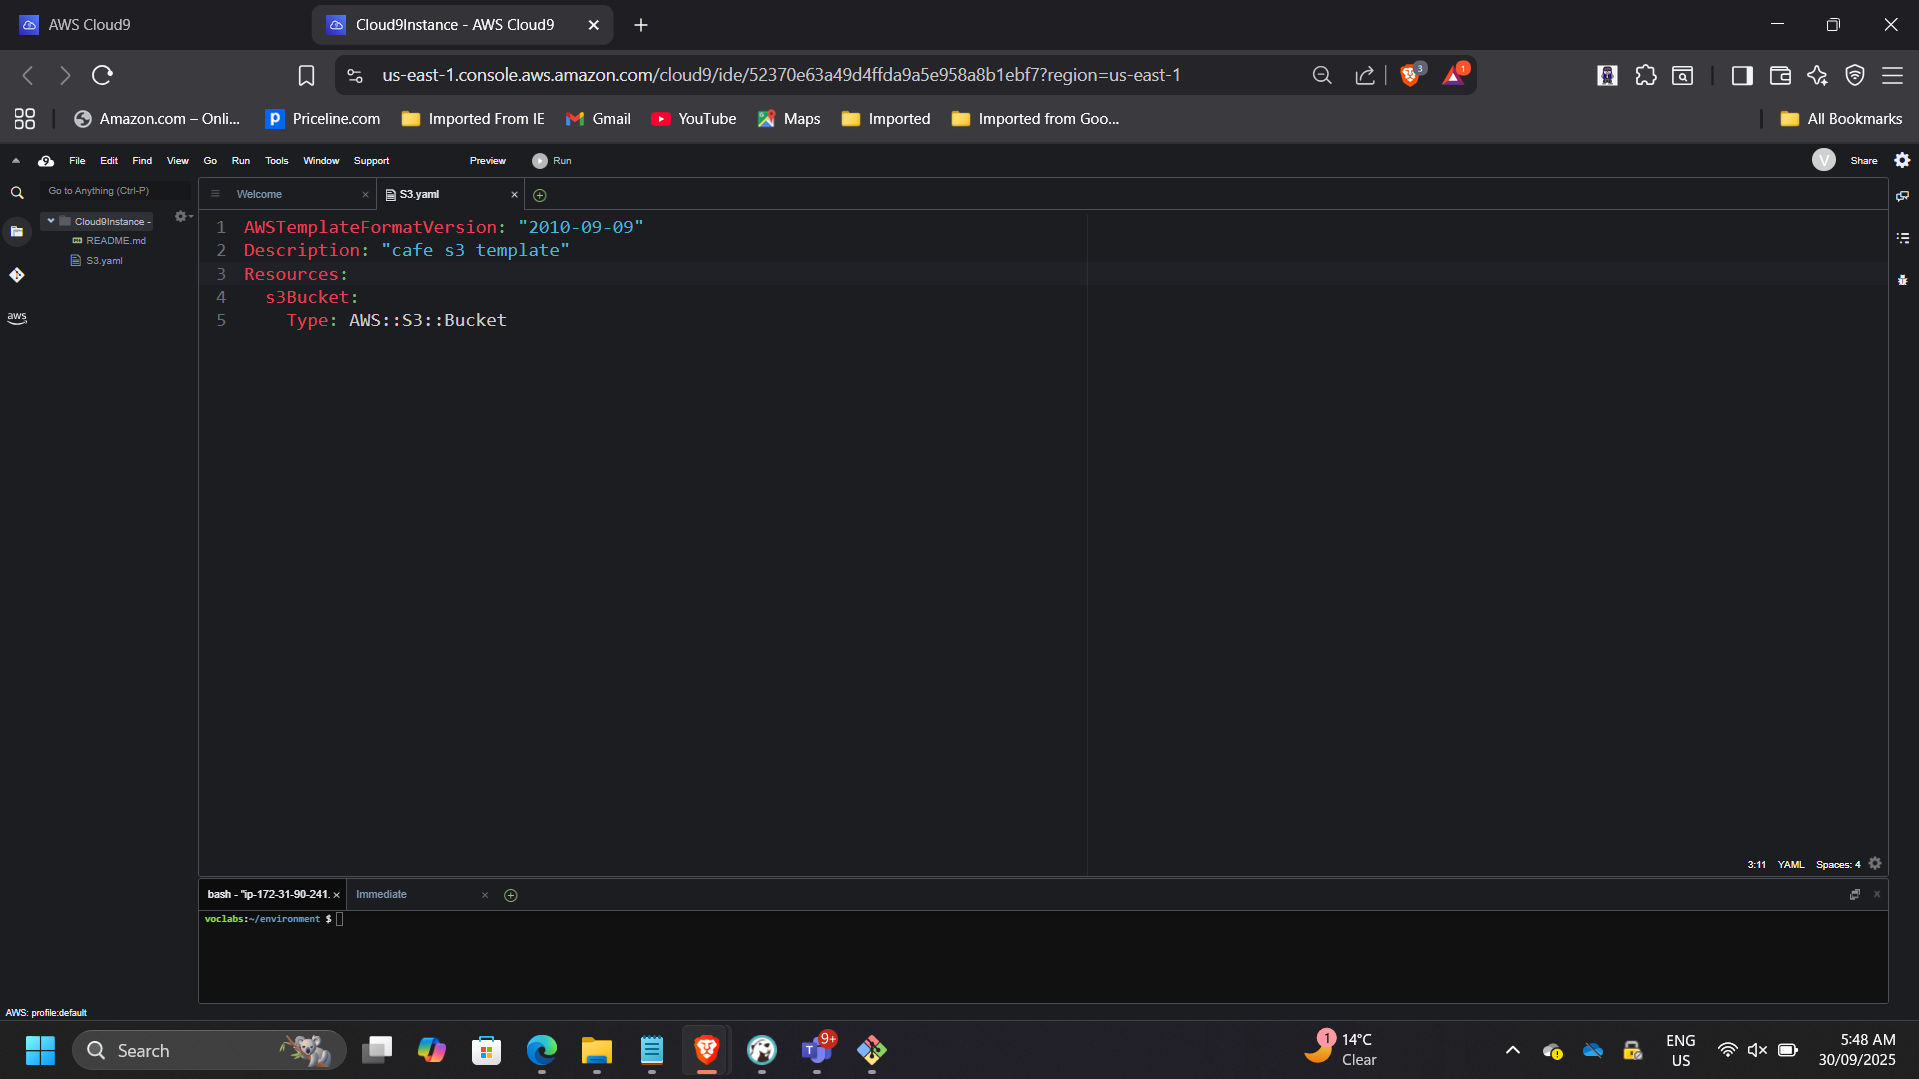1919x1079 pixels.
Task: Open the file tree gear dropdown
Action: [182, 217]
